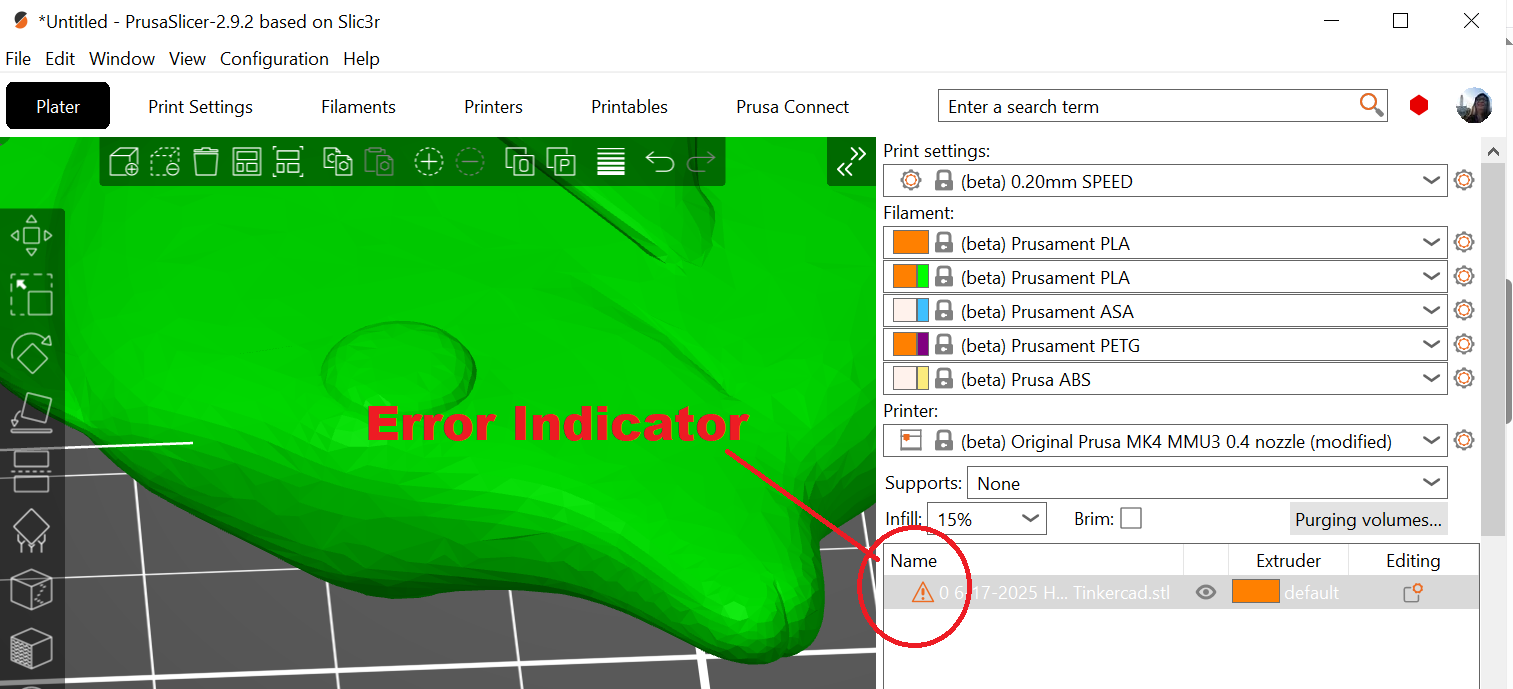Click the Add instance plus icon
This screenshot has width=1513, height=689.
pyautogui.click(x=429, y=162)
